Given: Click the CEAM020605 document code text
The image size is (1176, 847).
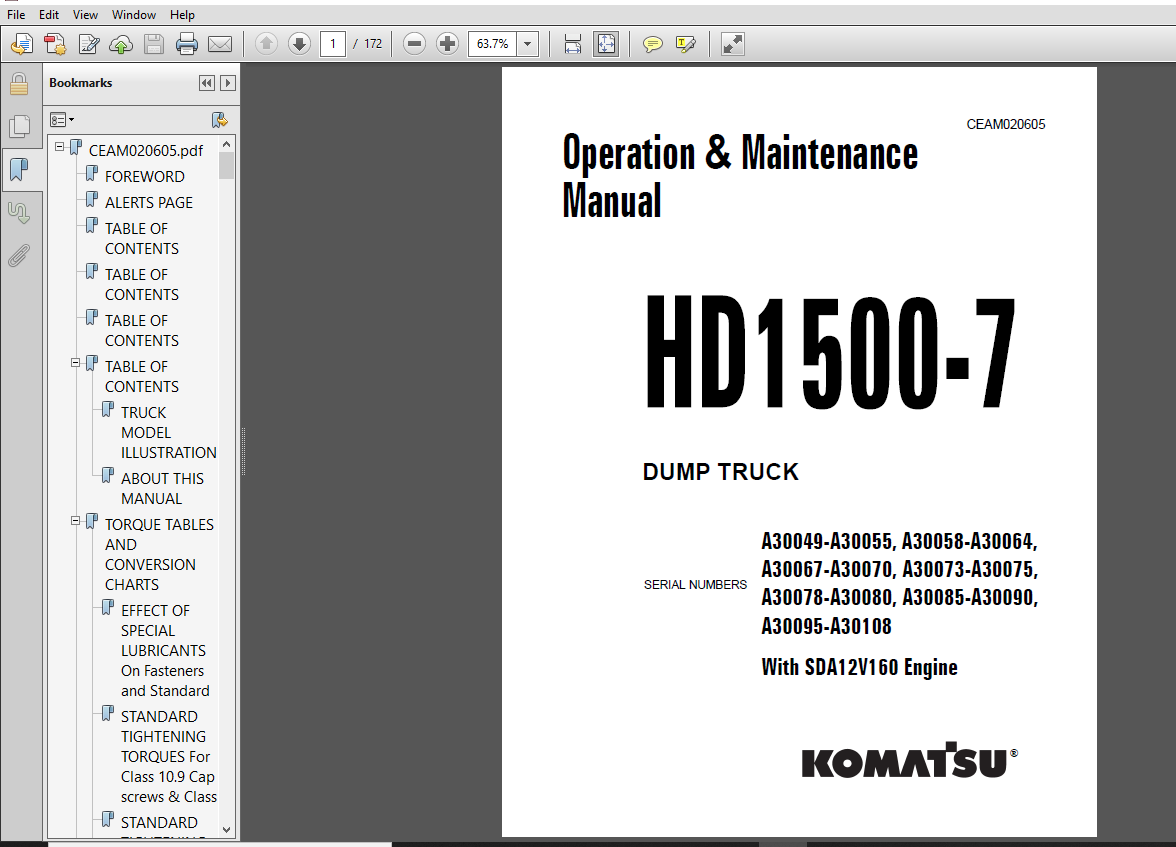Looking at the screenshot, I should pyautogui.click(x=1006, y=125).
